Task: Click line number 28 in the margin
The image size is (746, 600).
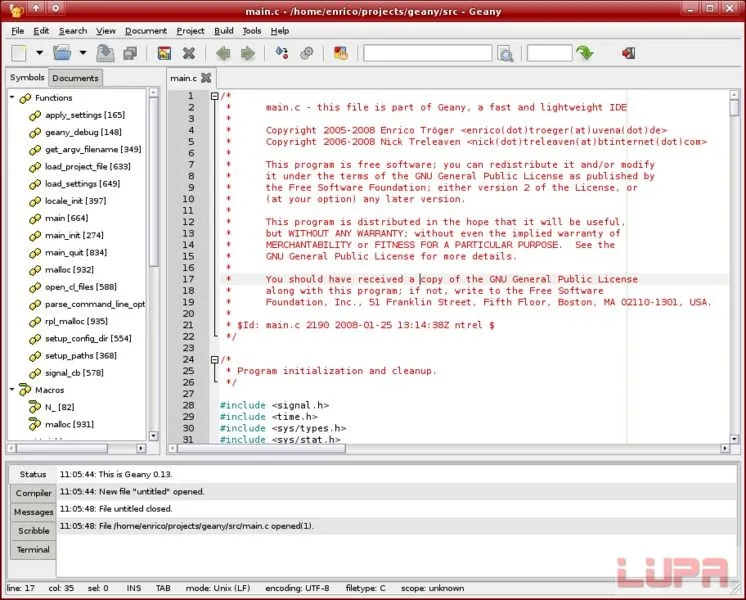Action: click(188, 405)
